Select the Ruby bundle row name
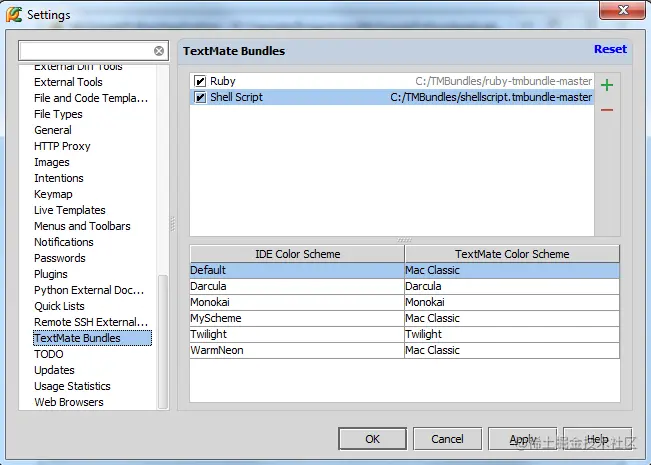Image resolution: width=651 pixels, height=465 pixels. click(x=223, y=81)
